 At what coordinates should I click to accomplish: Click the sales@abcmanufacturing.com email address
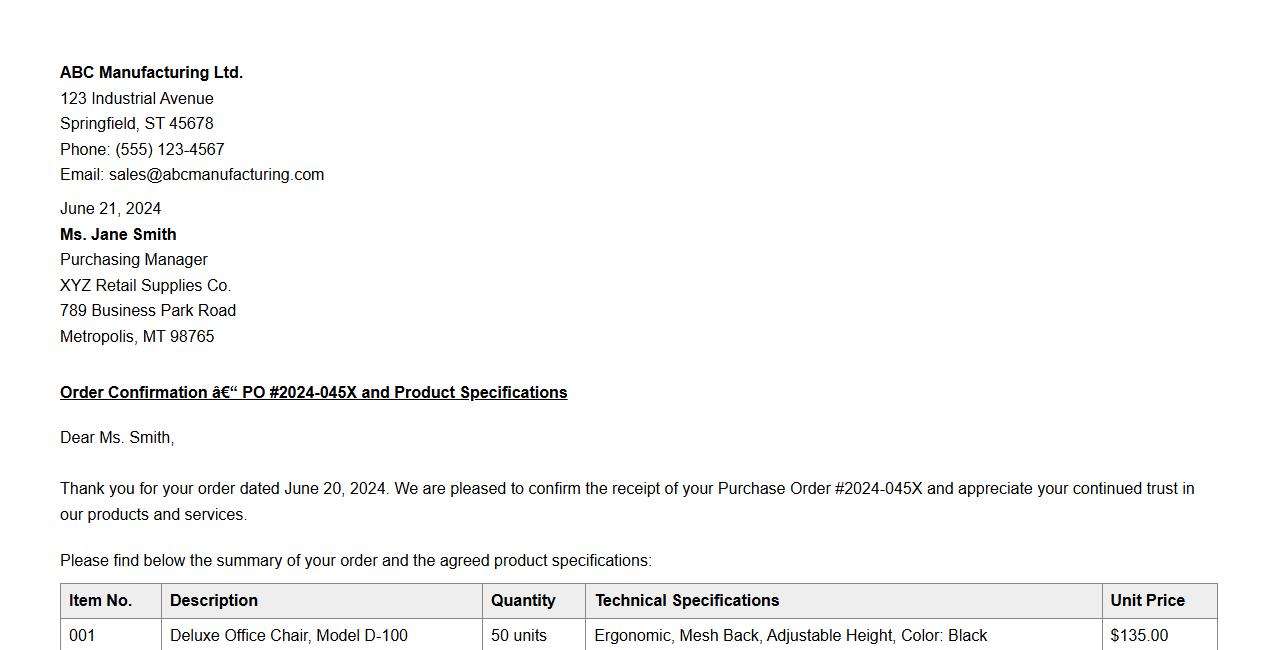pyautogui.click(x=216, y=175)
